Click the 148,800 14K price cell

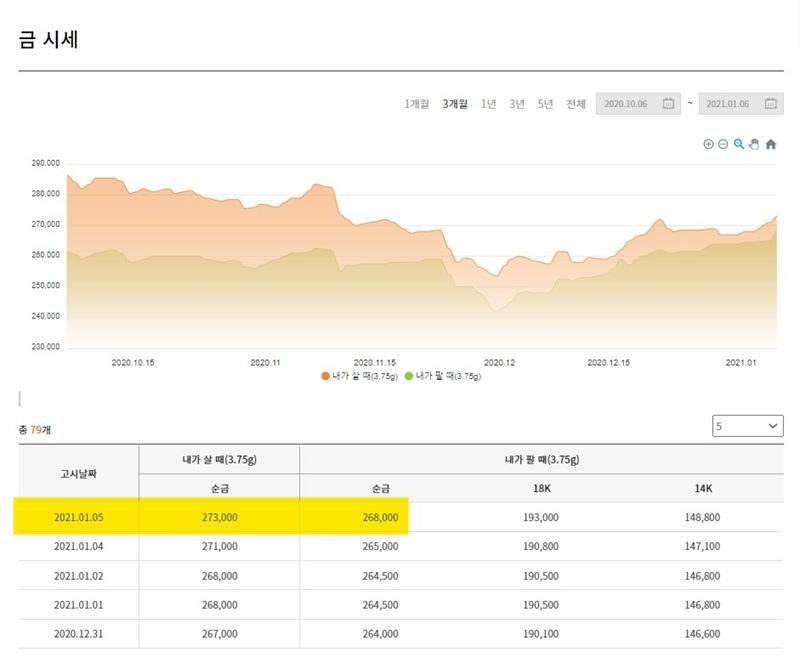[x=702, y=517]
